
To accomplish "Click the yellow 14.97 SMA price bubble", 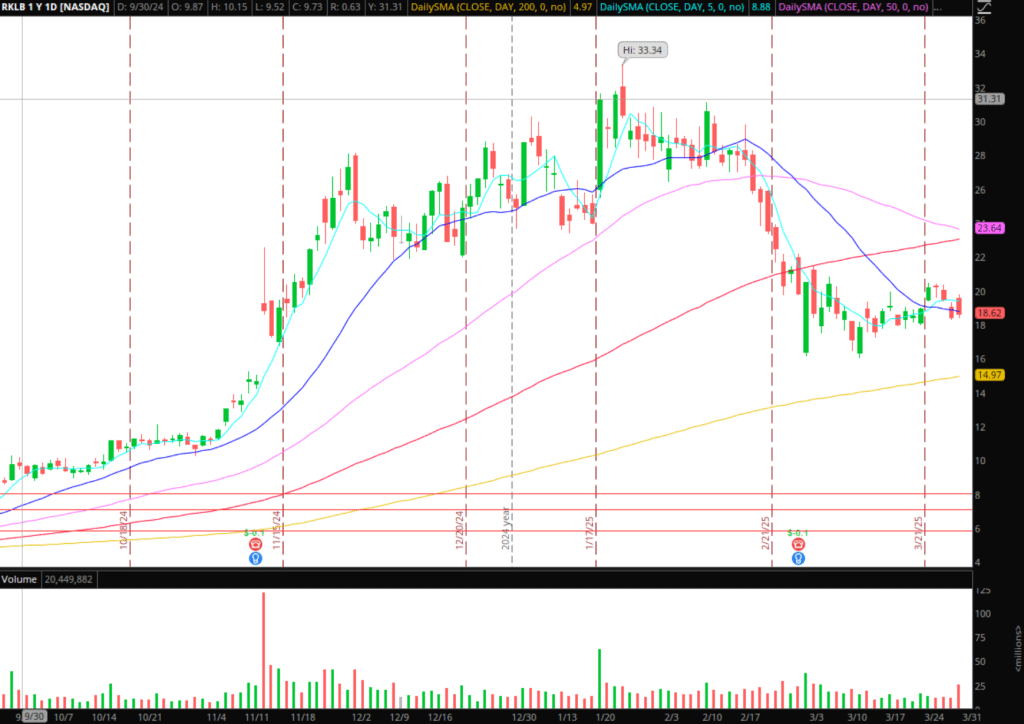I will 989,375.
